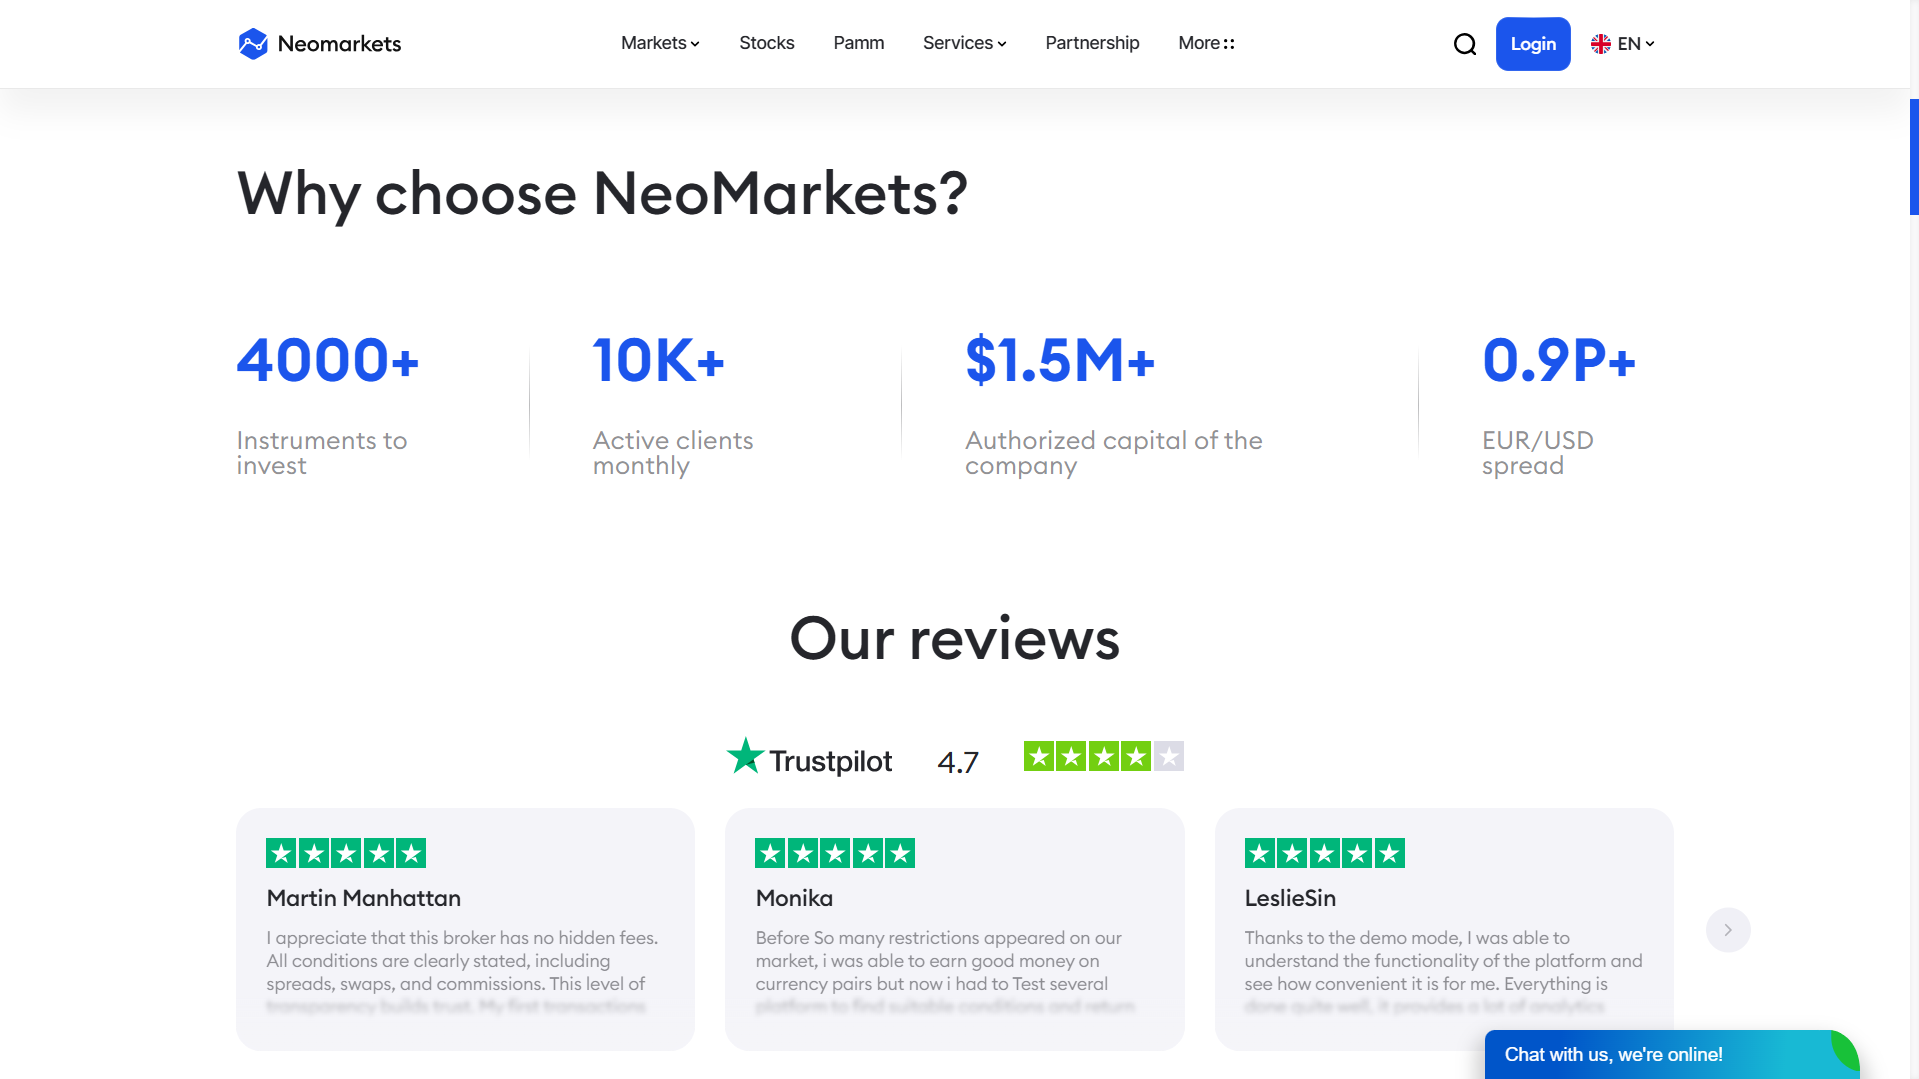
Task: Click LeslieSin's five-star rating
Action: click(x=1325, y=853)
